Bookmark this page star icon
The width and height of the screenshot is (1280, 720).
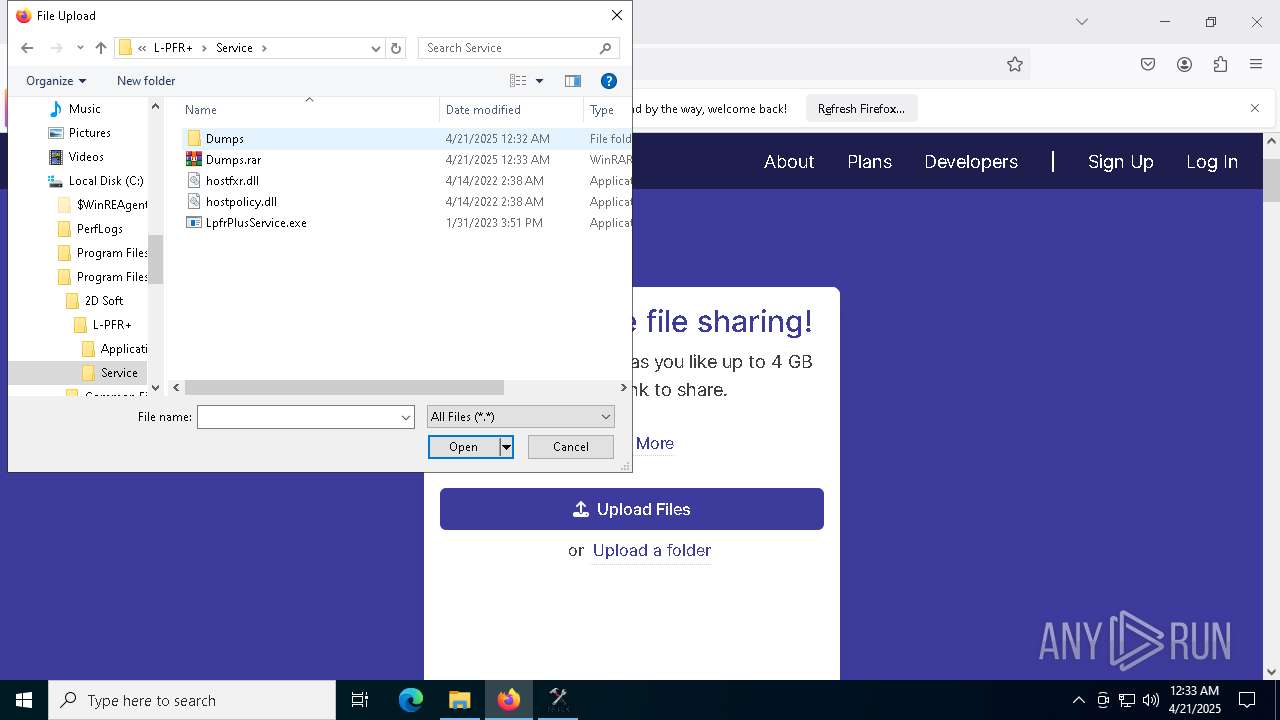tap(1015, 64)
